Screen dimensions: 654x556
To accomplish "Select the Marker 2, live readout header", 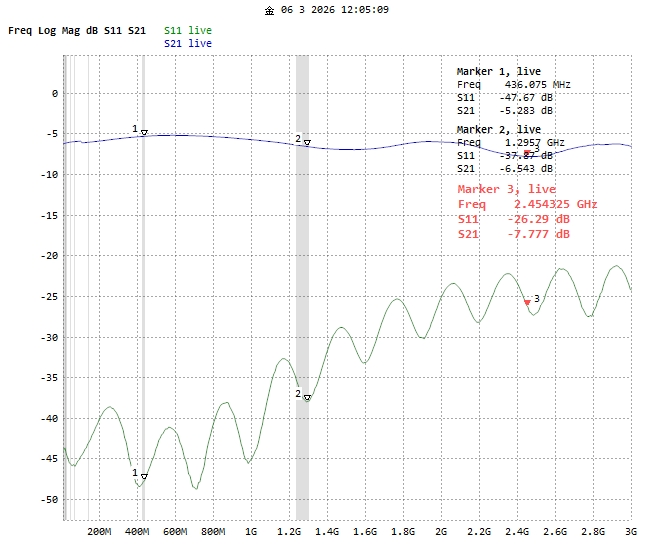I will 498,130.
